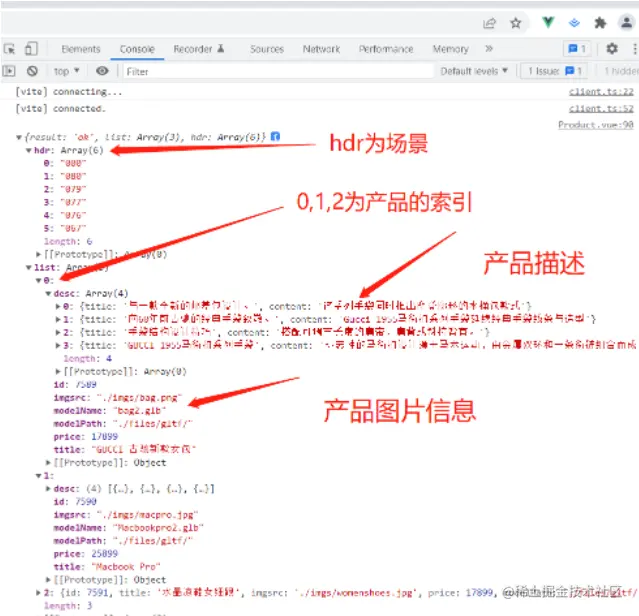Select the Console tab
The width and height of the screenshot is (639, 616).
(x=137, y=49)
